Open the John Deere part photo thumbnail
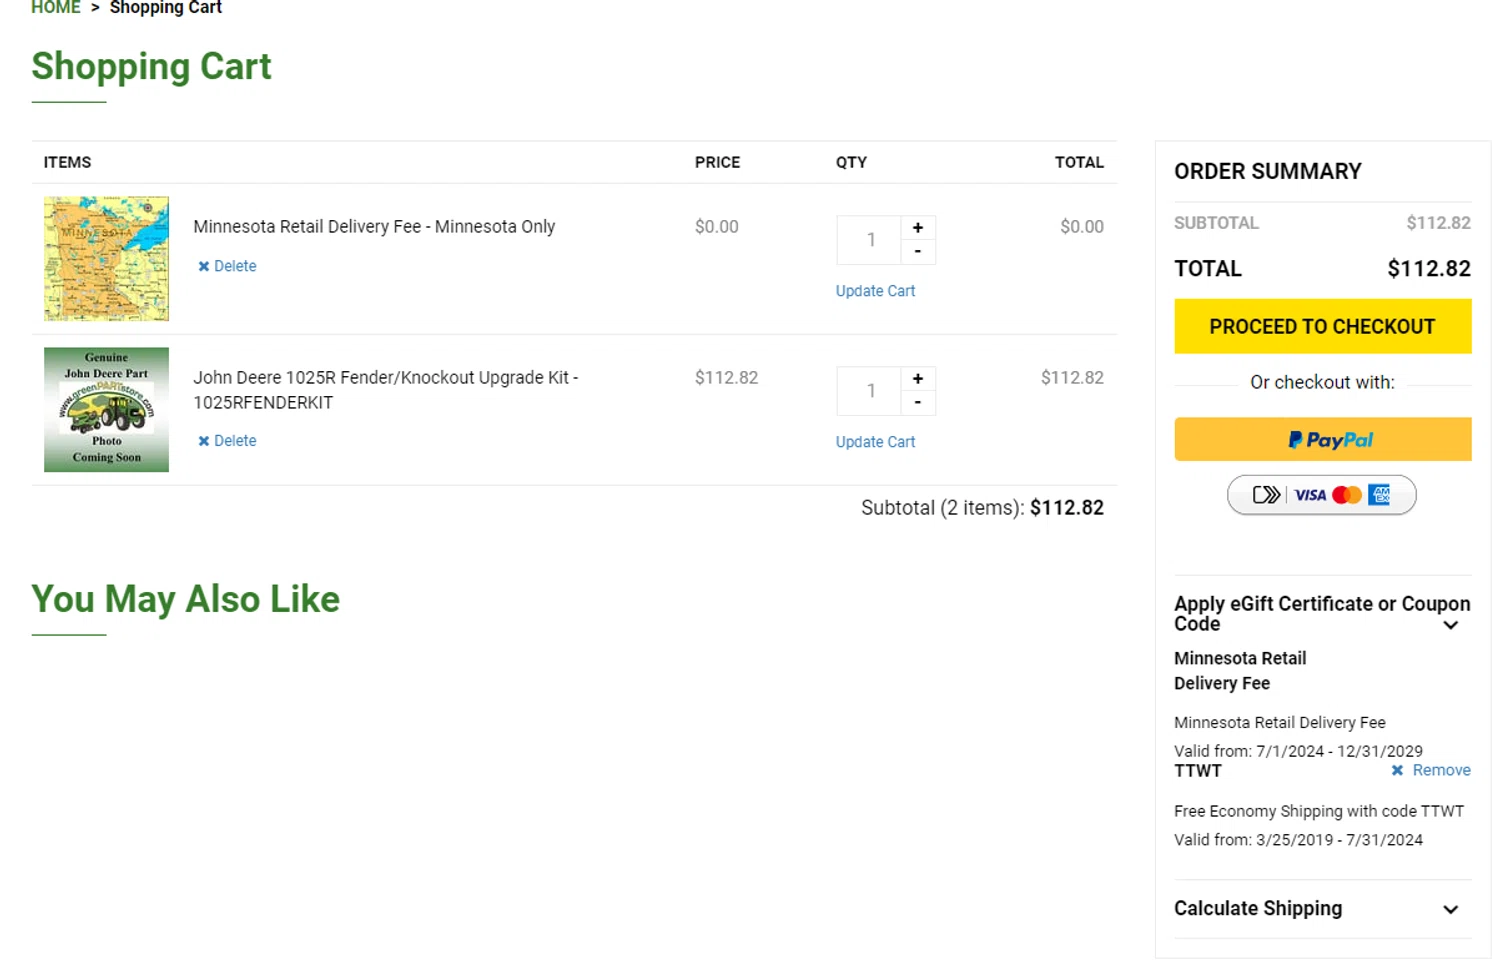This screenshot has width=1500, height=966. coord(106,410)
